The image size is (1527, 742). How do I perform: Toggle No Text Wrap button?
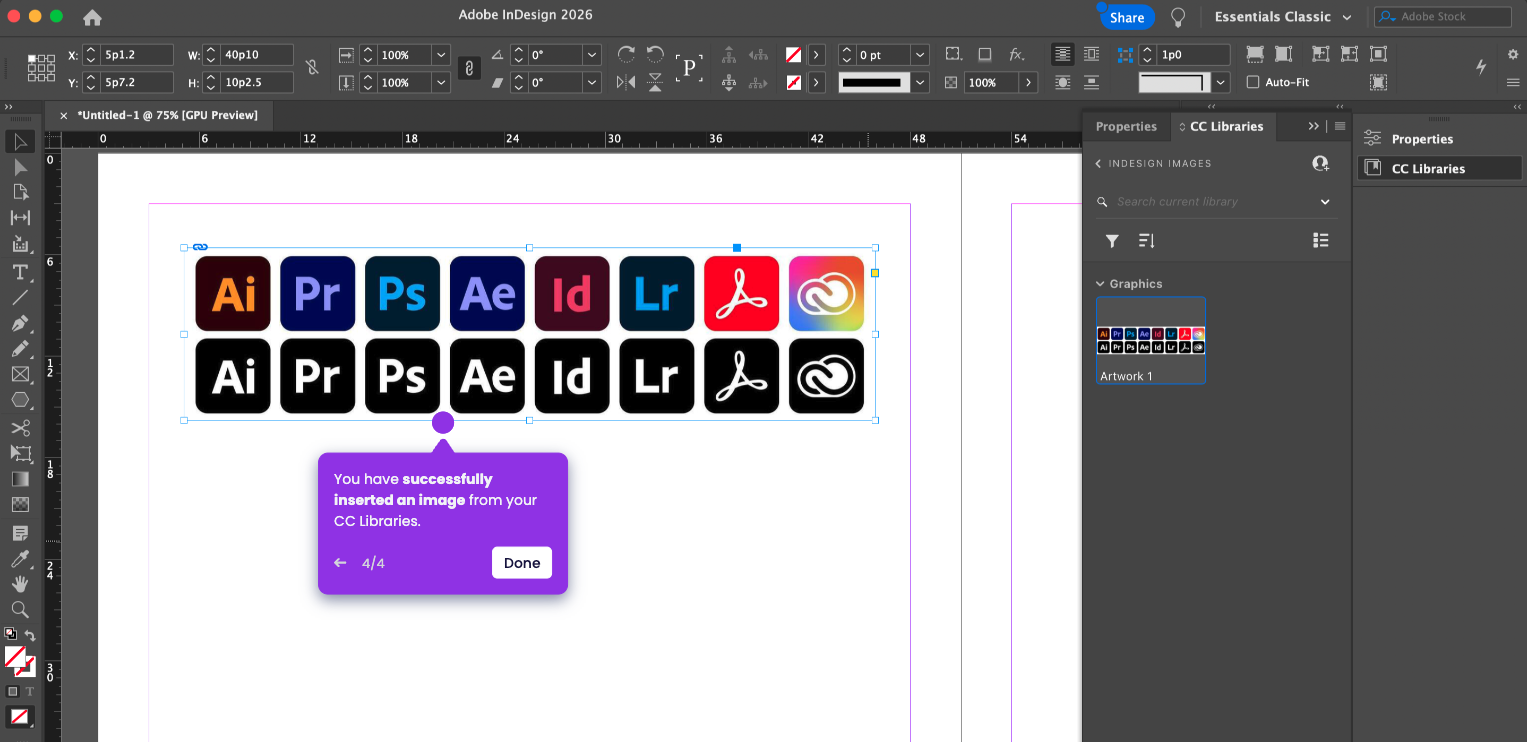click(1062, 54)
